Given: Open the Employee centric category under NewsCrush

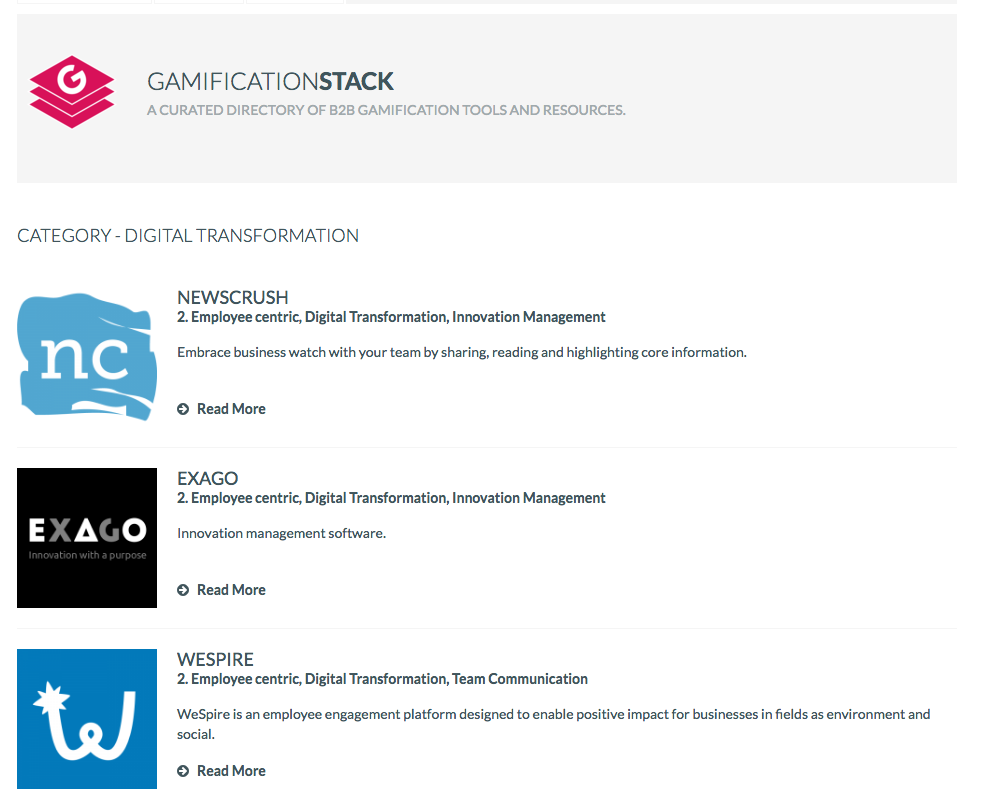Looking at the screenshot, I should (x=236, y=316).
